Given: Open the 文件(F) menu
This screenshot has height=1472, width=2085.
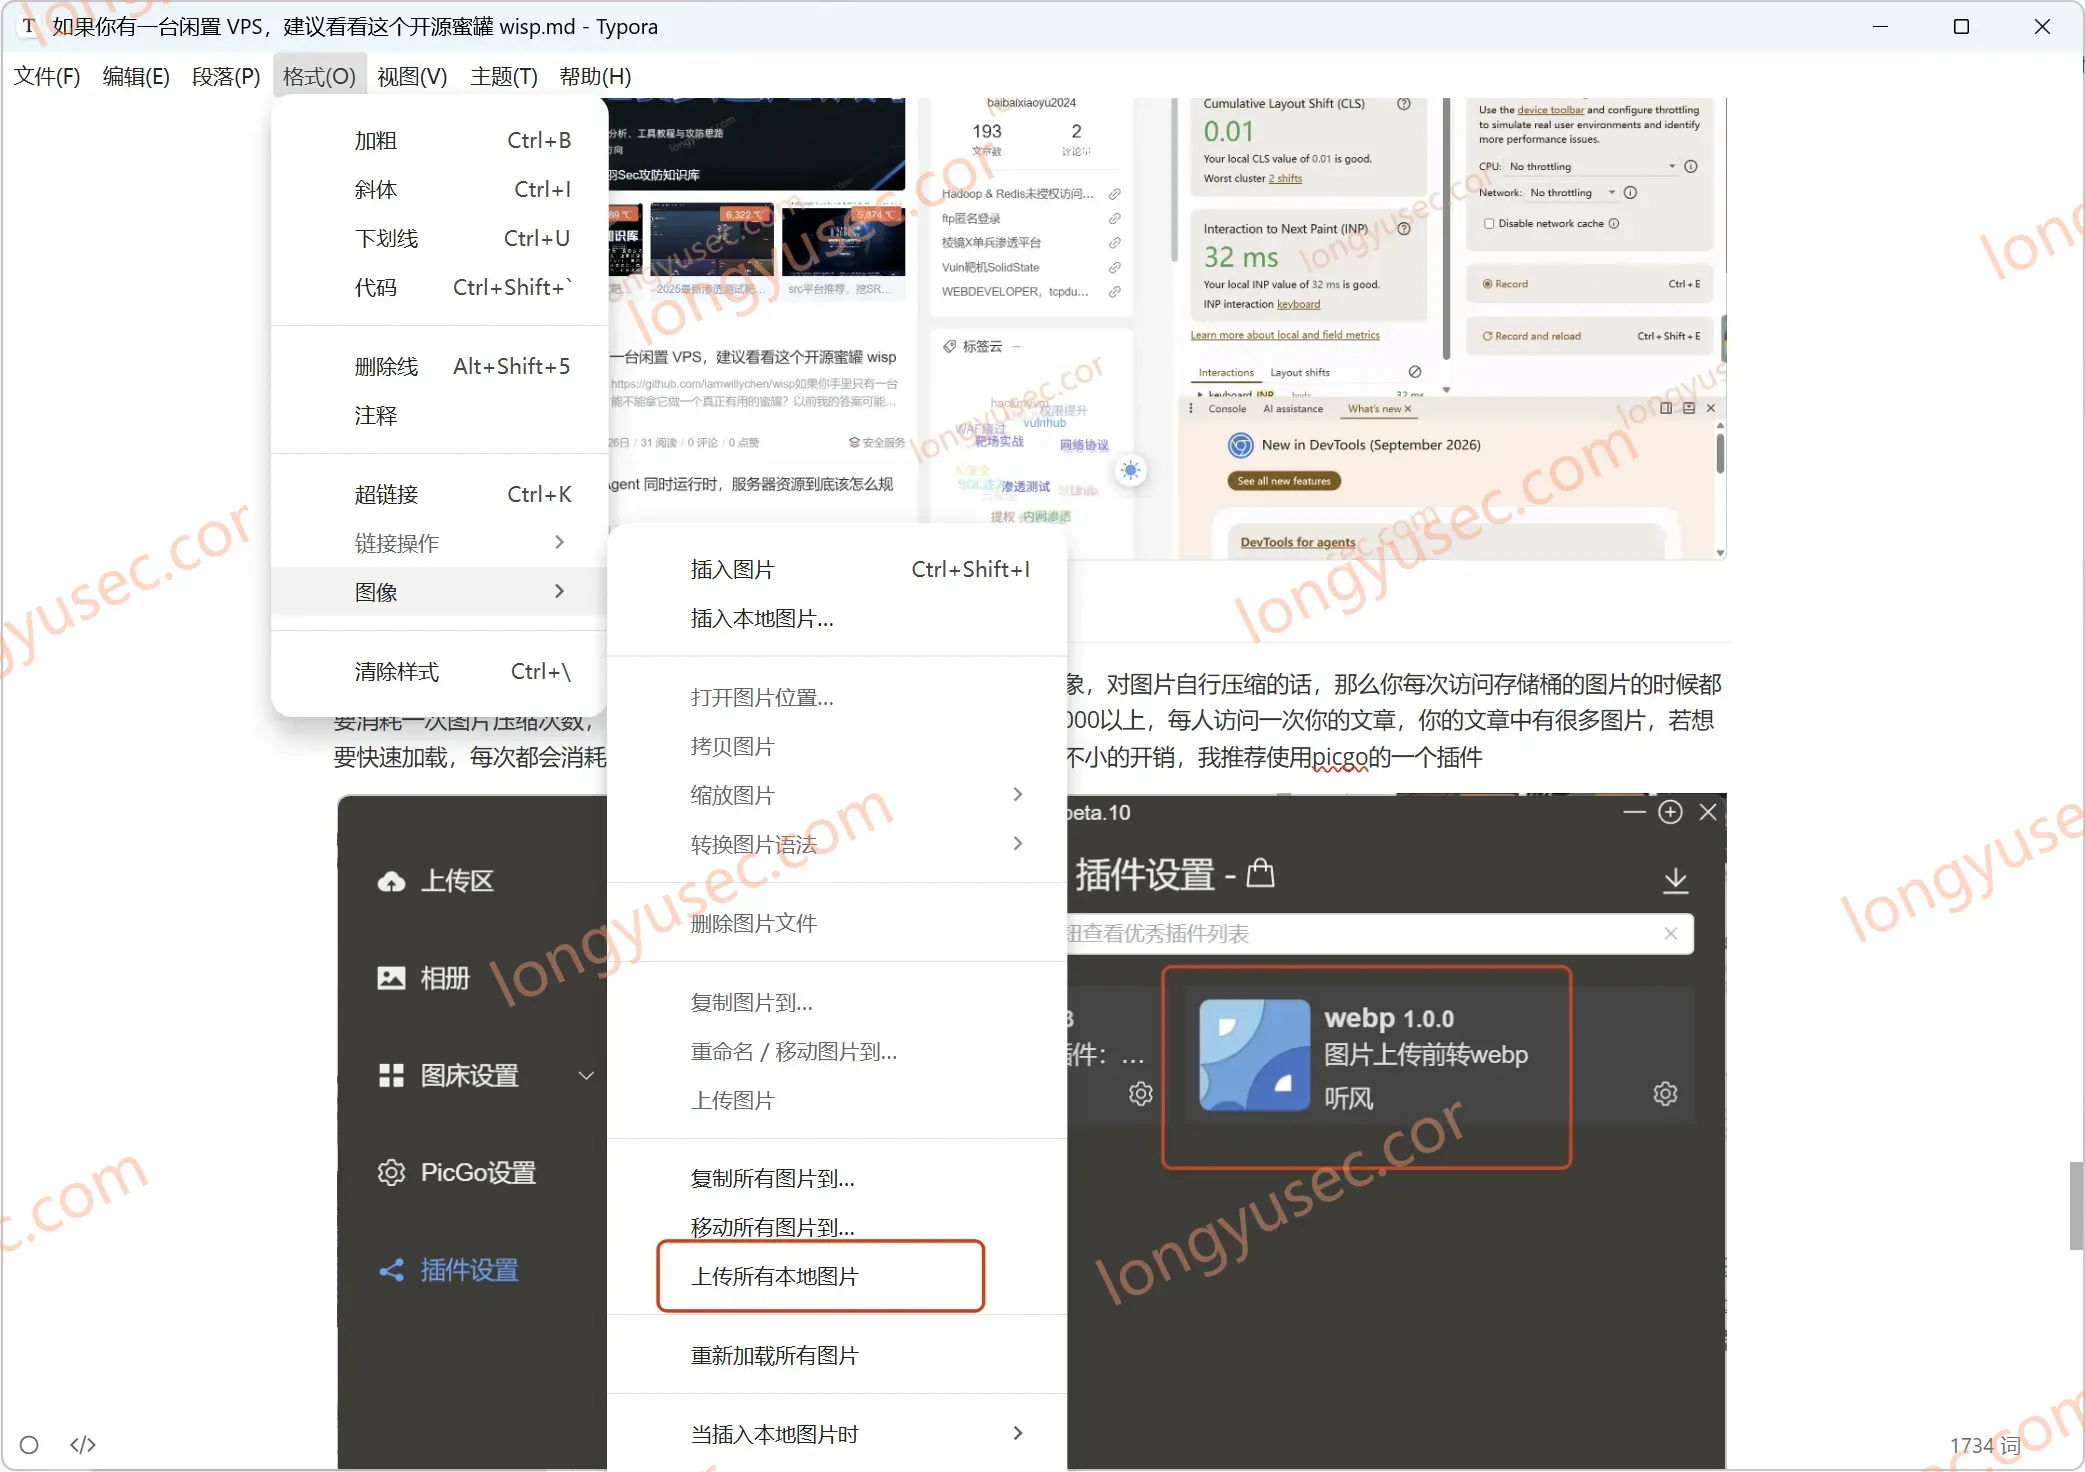Looking at the screenshot, I should 47,76.
